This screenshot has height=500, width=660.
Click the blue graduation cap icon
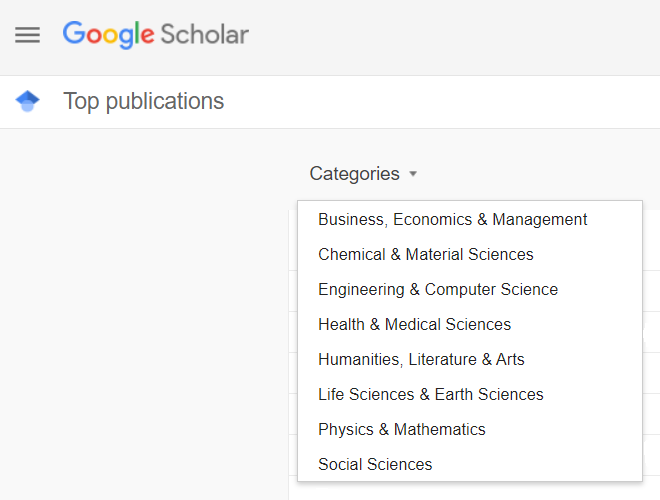[x=27, y=101]
